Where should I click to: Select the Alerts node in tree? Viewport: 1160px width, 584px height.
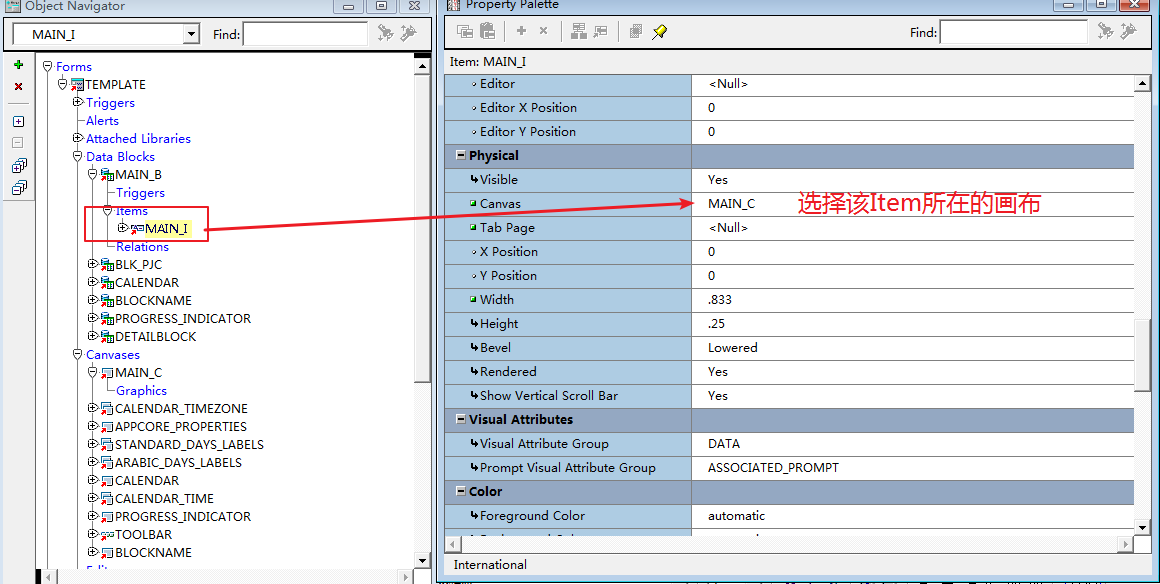pyautogui.click(x=102, y=121)
